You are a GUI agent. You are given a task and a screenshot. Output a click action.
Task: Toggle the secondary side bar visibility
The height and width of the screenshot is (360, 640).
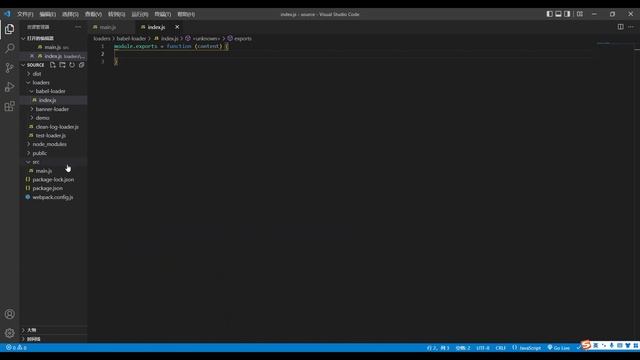point(567,14)
